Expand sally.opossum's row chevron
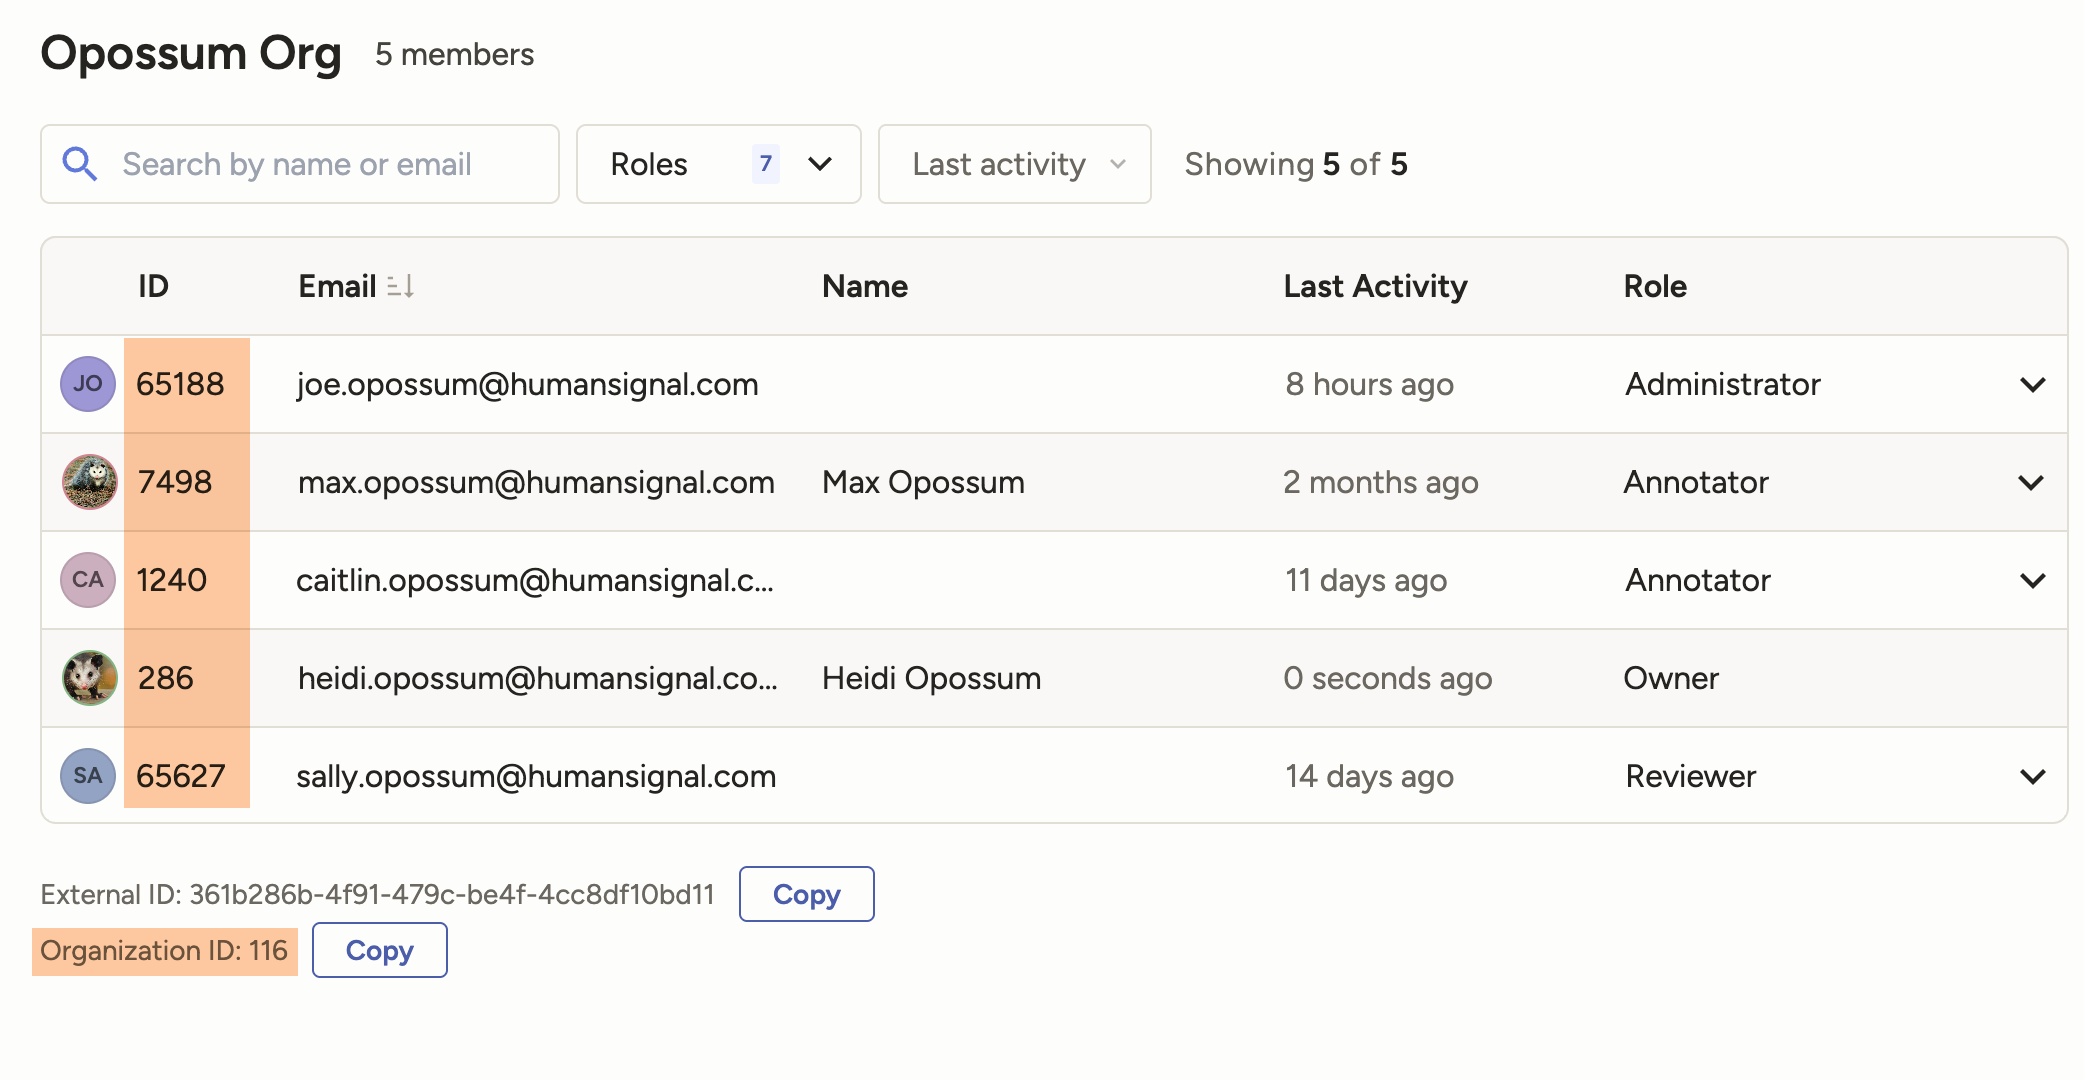Screen dimensions: 2084x1080 [2032, 776]
